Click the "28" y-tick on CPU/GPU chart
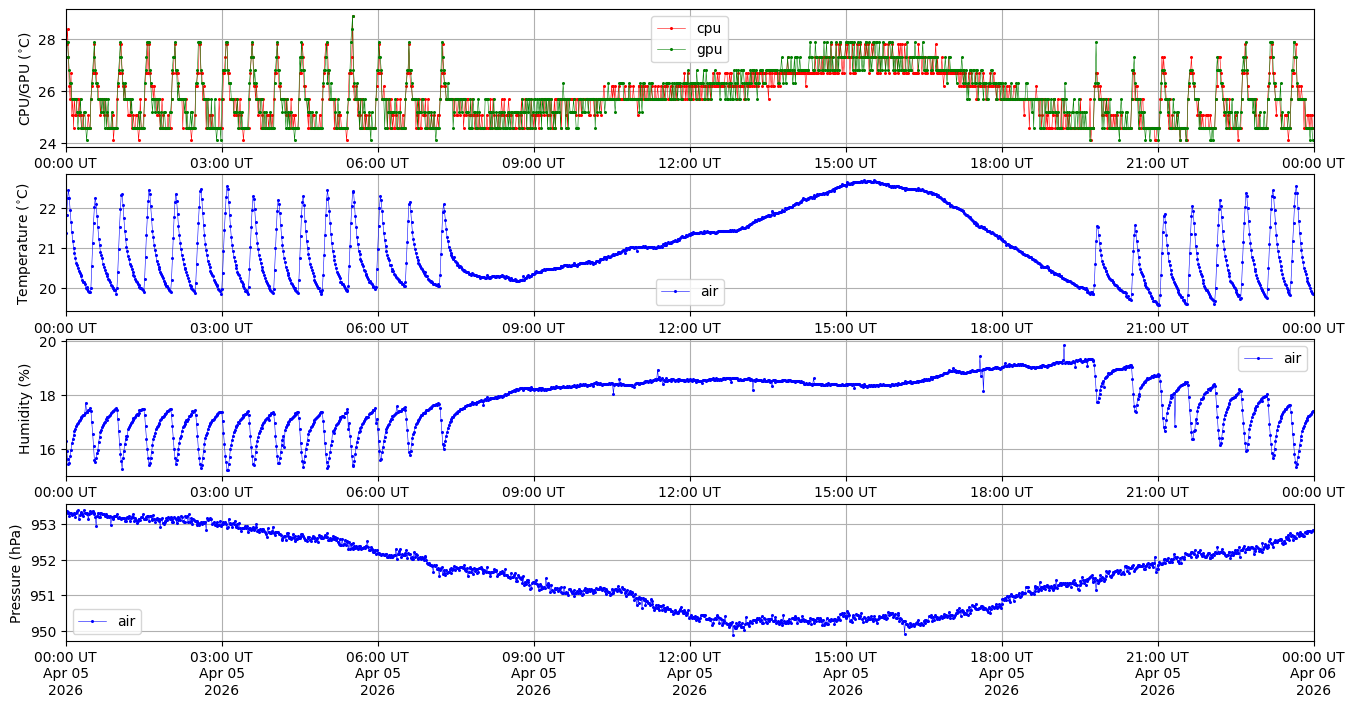Image resolution: width=1354 pixels, height=707 pixels. pyautogui.click(x=47, y=40)
